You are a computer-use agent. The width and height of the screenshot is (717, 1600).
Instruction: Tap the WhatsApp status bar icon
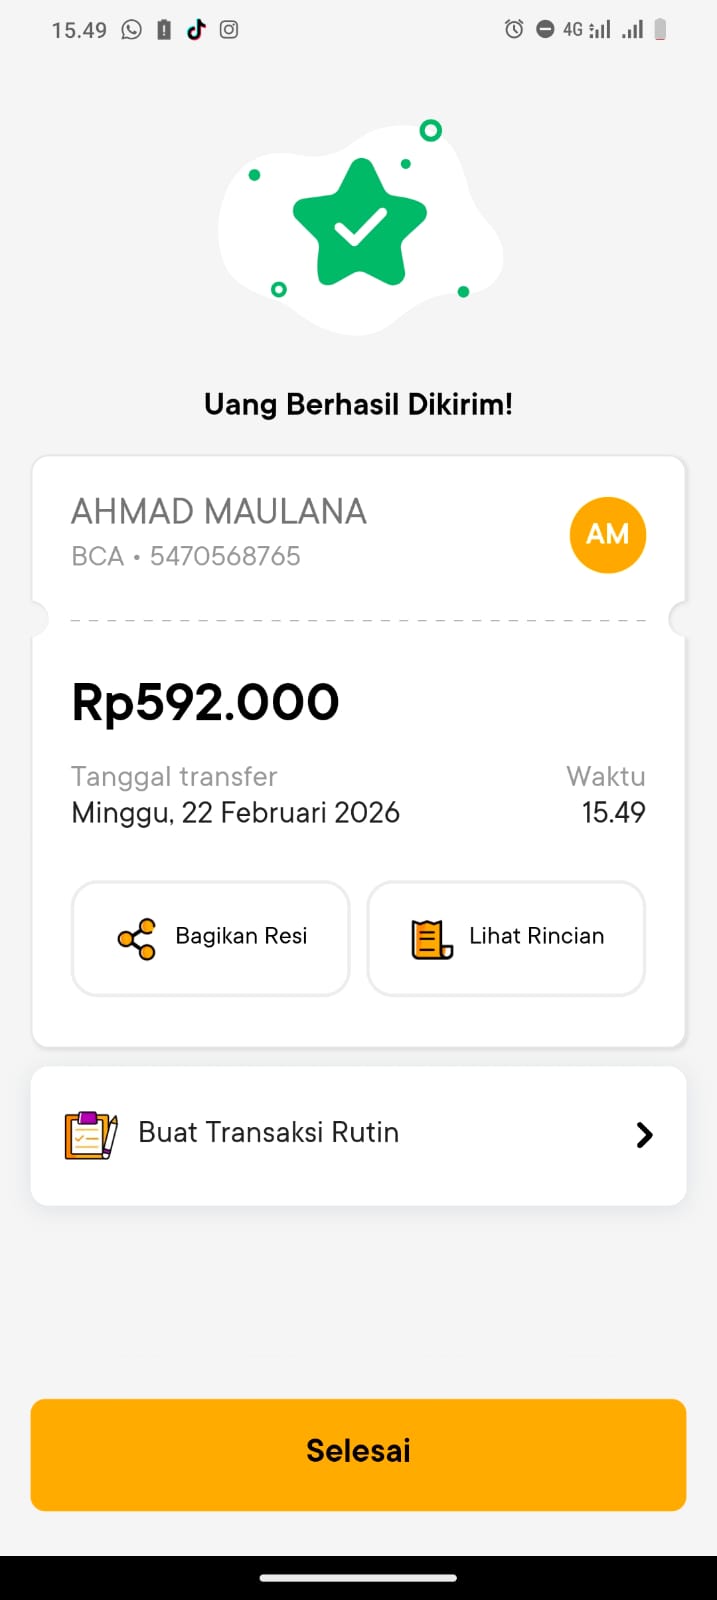[x=132, y=30]
